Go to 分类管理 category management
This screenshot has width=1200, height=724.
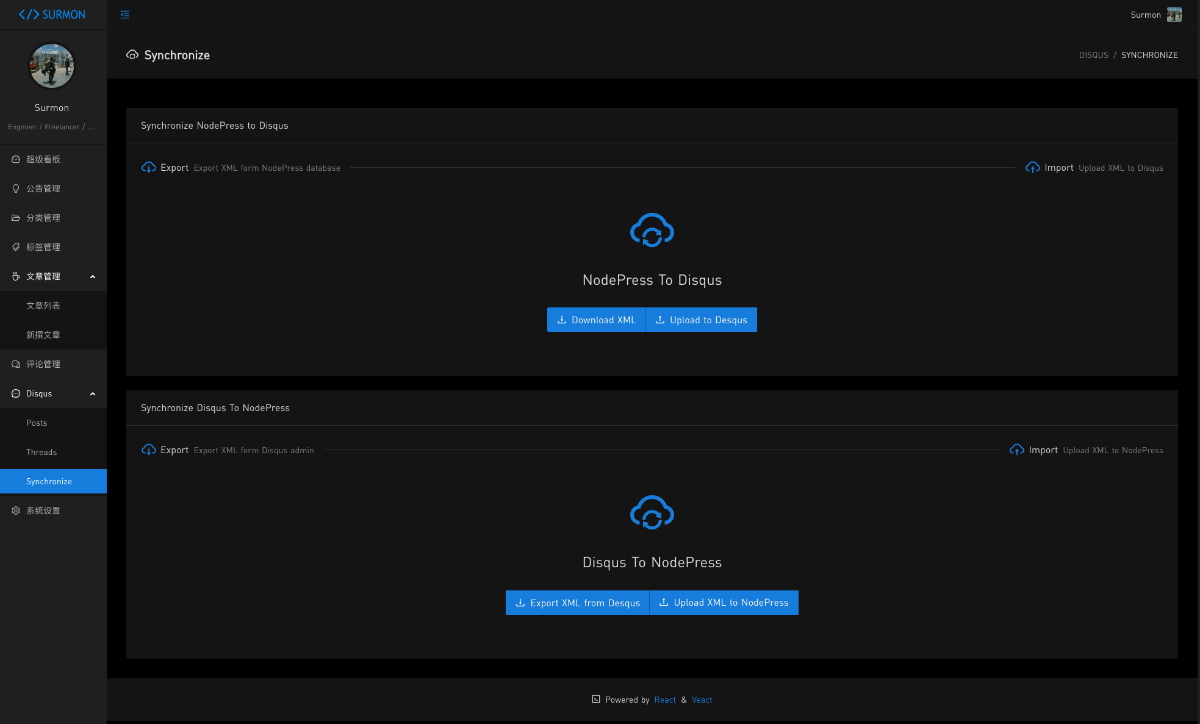pyautogui.click(x=43, y=218)
